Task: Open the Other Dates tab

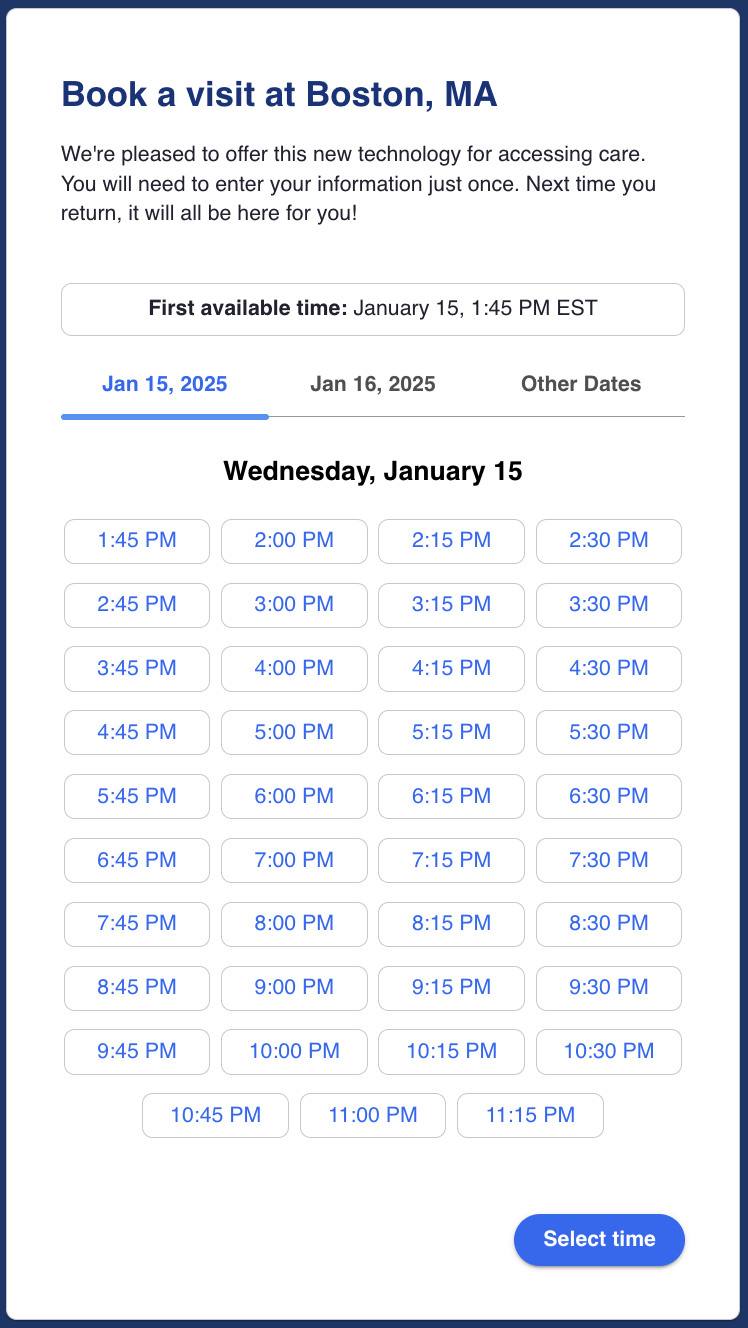Action: (581, 384)
